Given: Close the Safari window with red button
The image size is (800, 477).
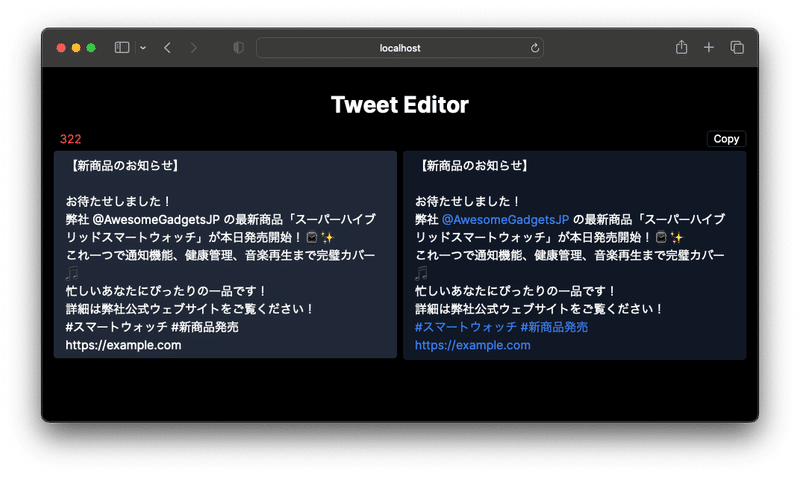Looking at the screenshot, I should (61, 47).
